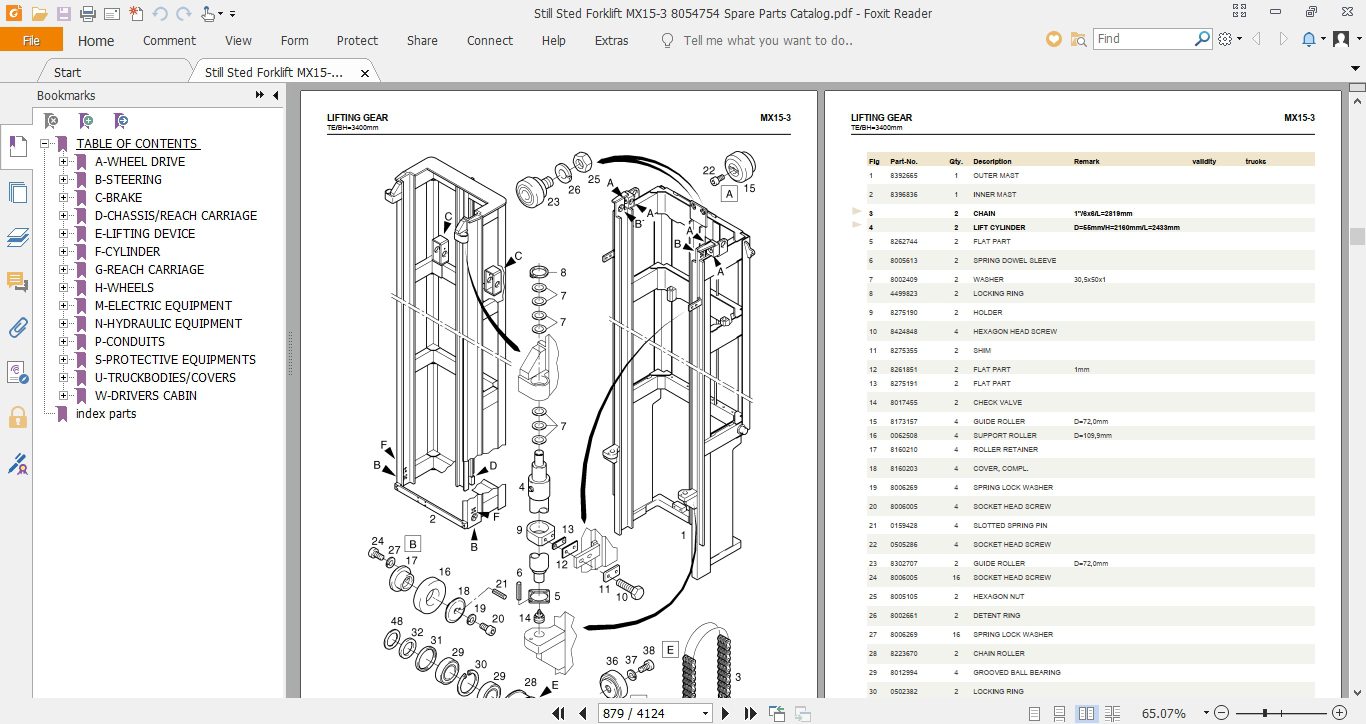Go to the next search result arrow
This screenshot has height=724, width=1366.
click(1282, 39)
